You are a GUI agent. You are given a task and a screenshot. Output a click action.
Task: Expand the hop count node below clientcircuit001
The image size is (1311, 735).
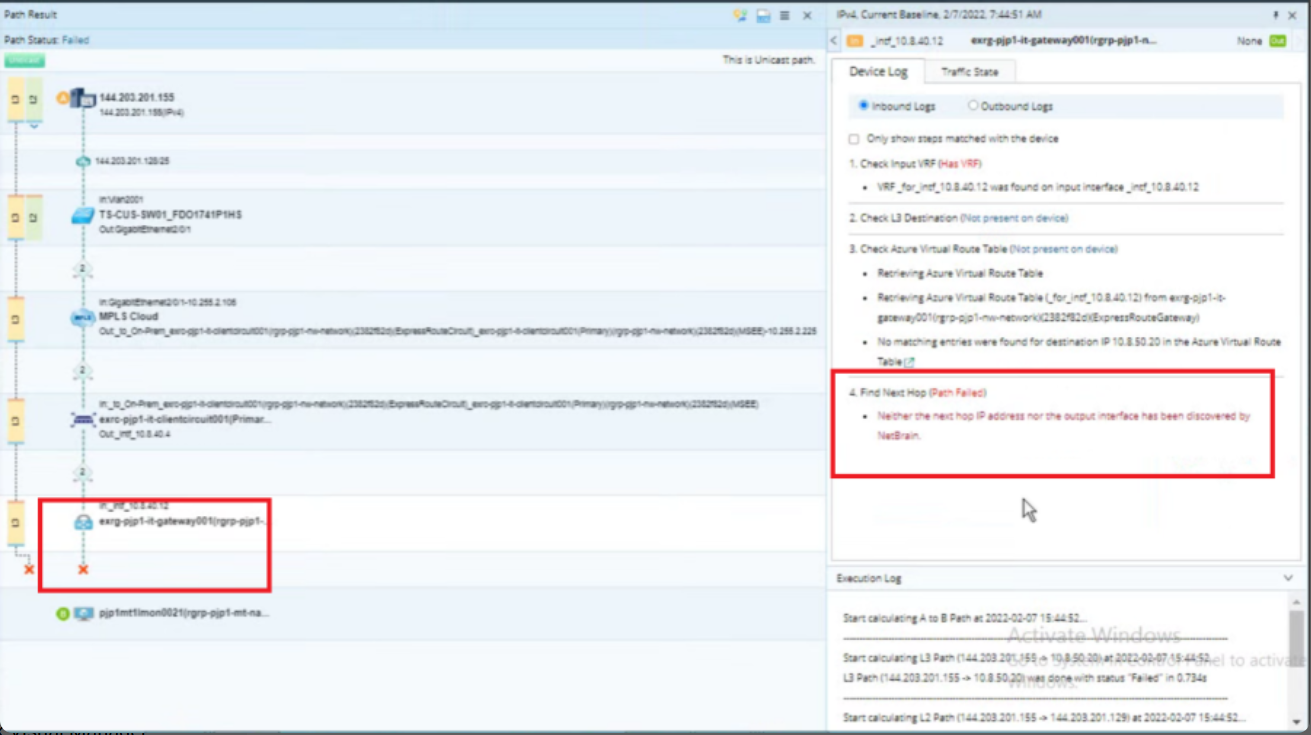[x=84, y=472]
